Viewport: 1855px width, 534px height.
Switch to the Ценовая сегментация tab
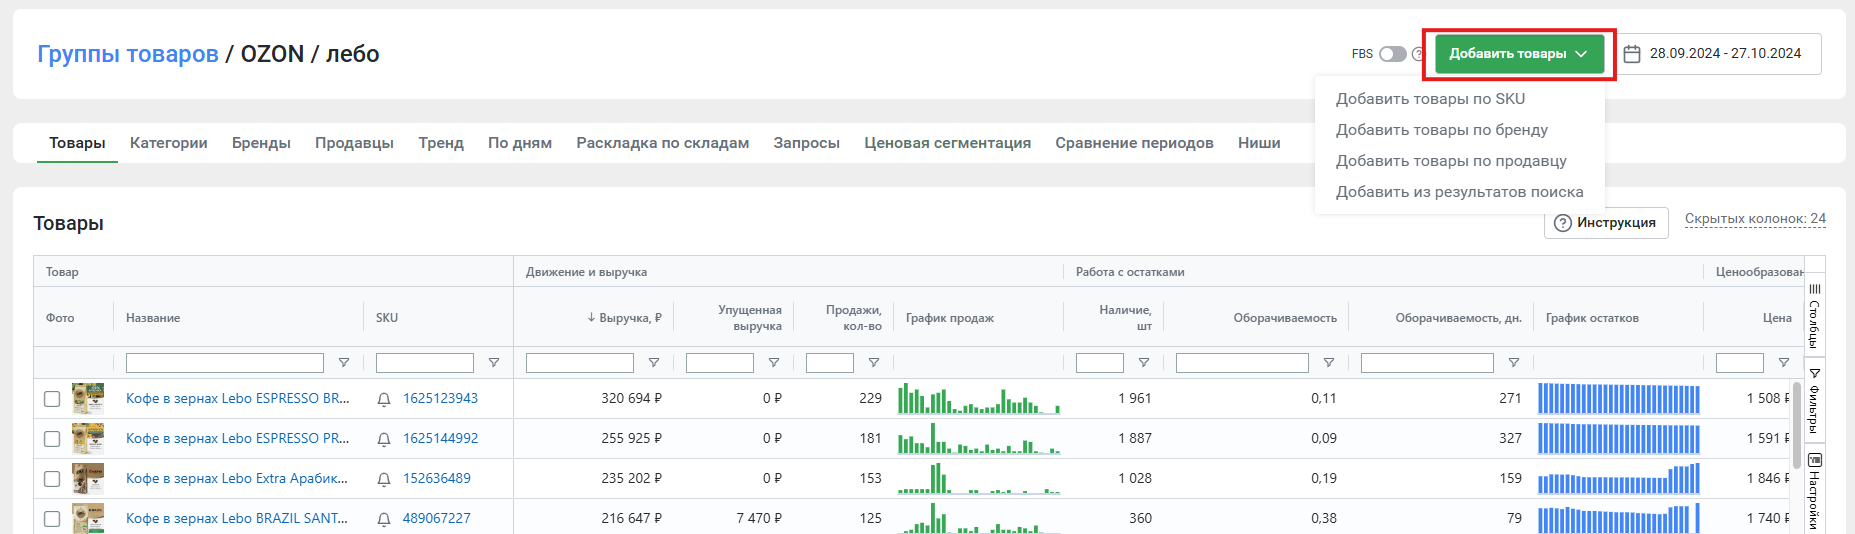click(947, 143)
